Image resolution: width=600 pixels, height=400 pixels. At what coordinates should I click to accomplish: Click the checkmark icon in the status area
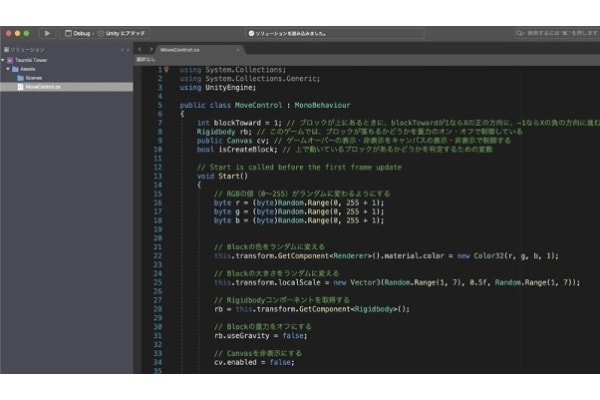pos(251,34)
